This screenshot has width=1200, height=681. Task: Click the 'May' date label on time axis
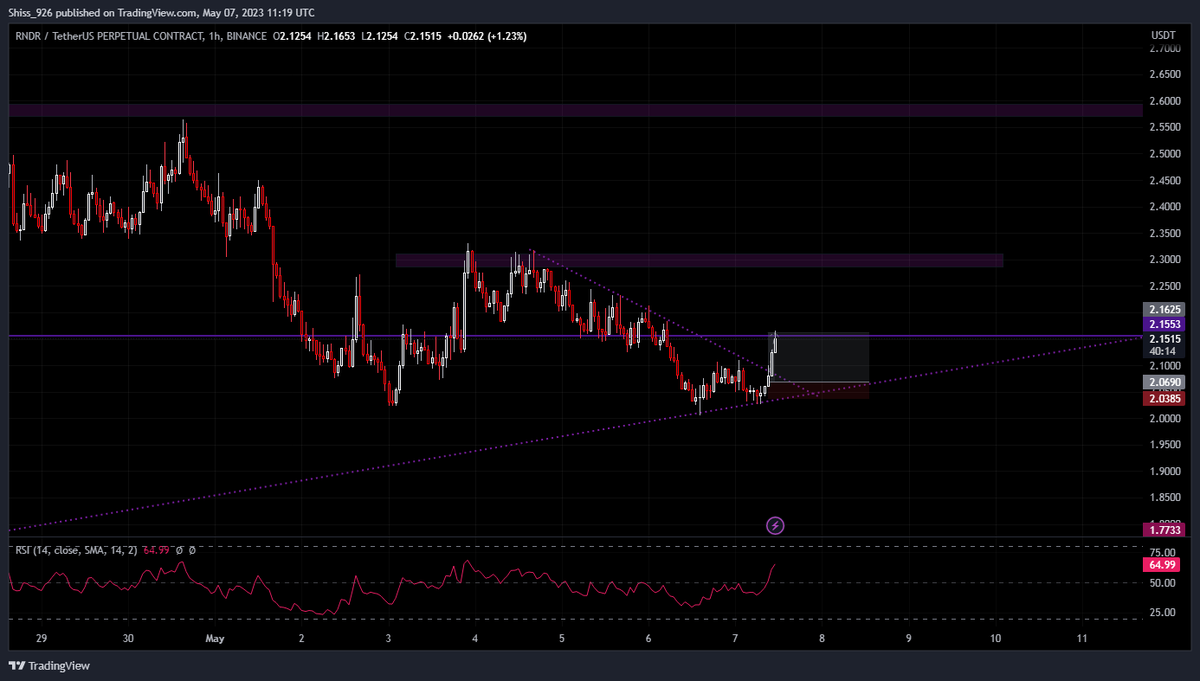215,637
